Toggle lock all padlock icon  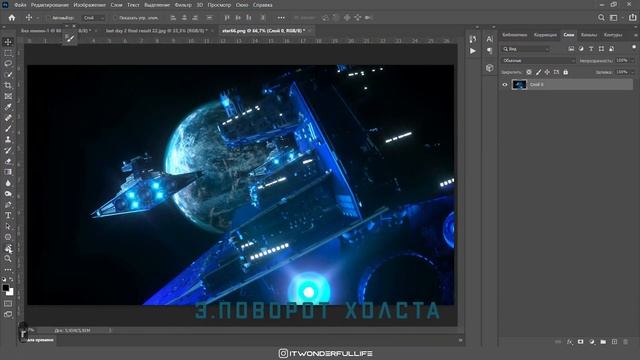pyautogui.click(x=565, y=72)
